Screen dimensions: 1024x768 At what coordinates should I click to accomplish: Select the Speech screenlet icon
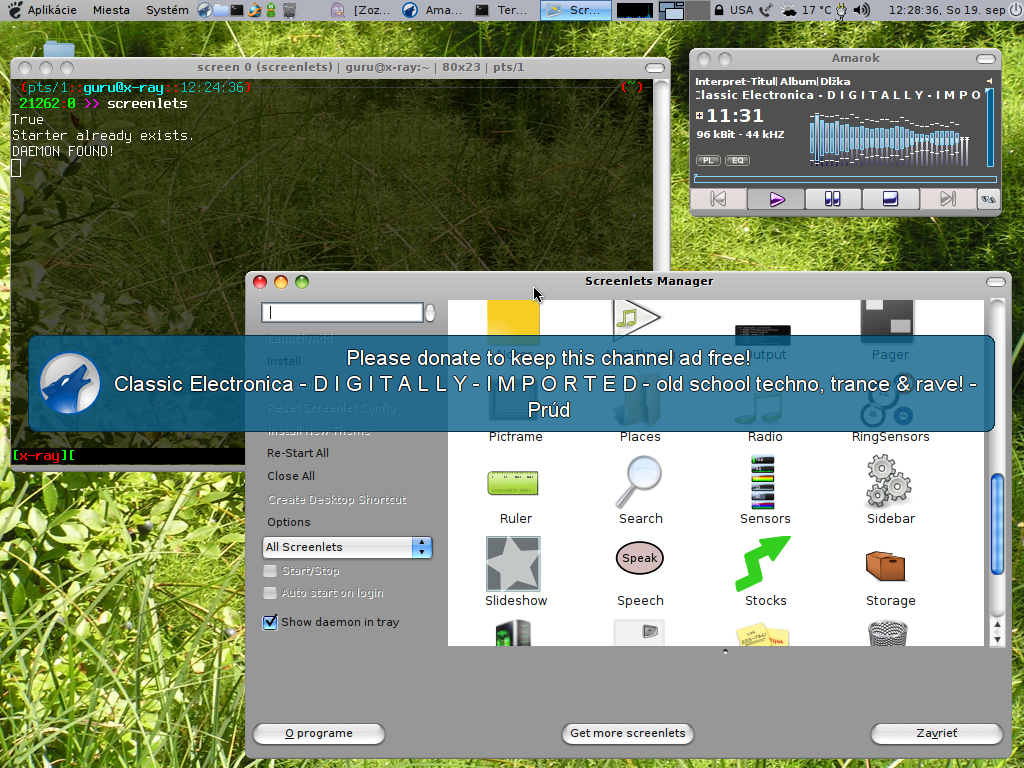pyautogui.click(x=639, y=558)
